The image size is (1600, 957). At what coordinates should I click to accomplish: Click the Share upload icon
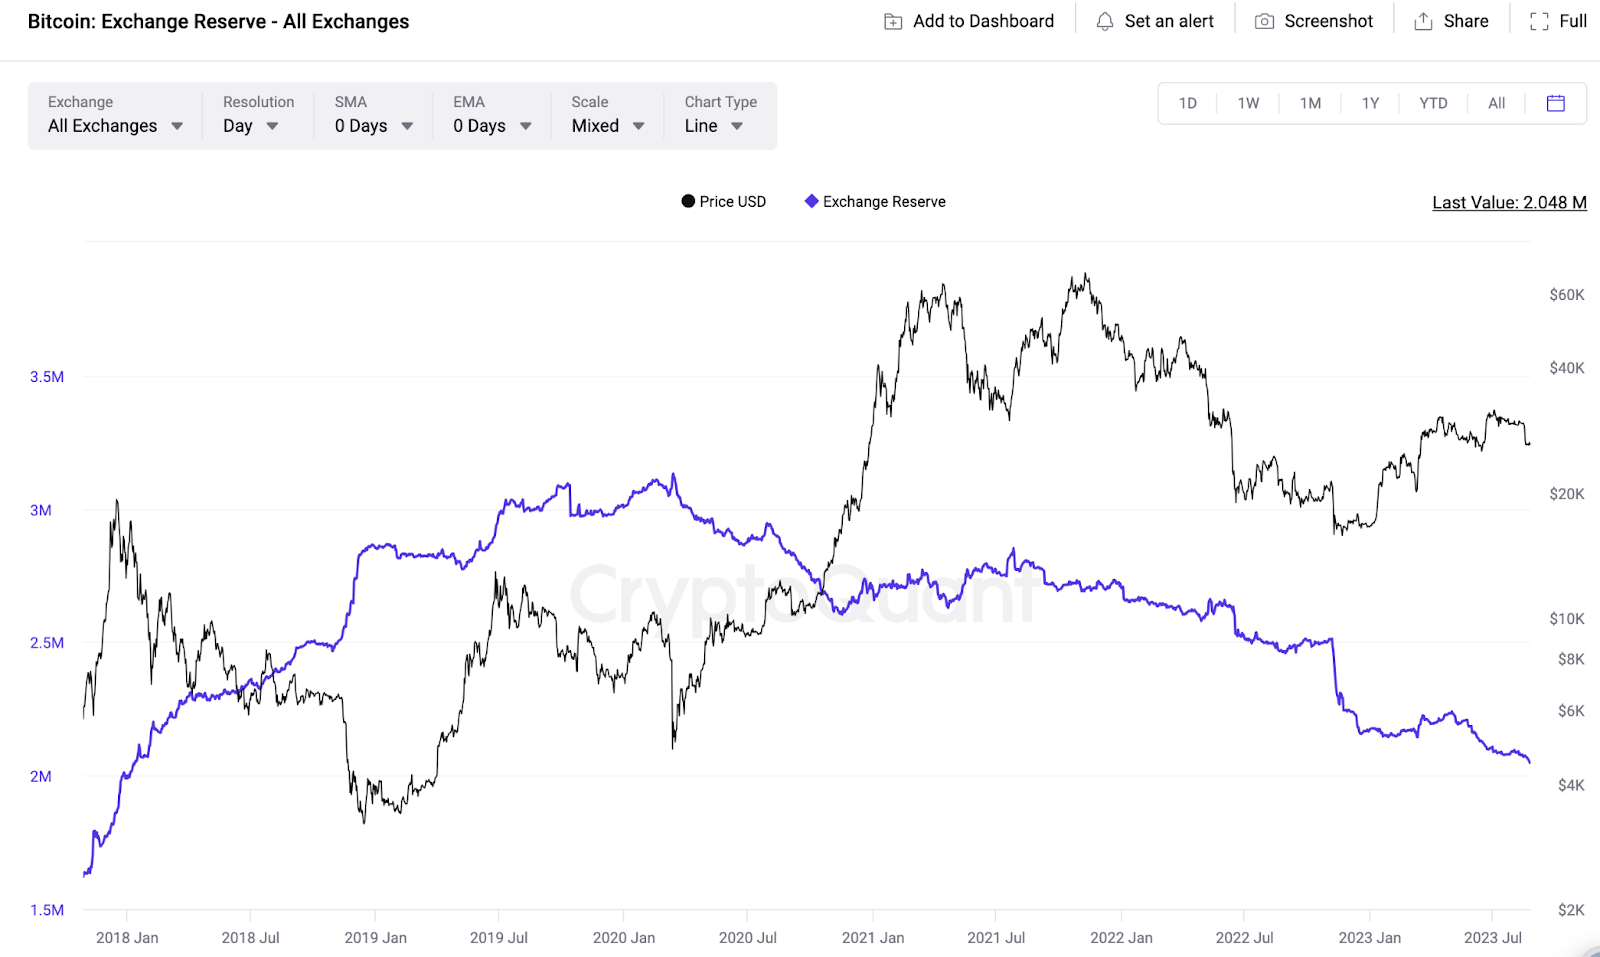coord(1423,22)
